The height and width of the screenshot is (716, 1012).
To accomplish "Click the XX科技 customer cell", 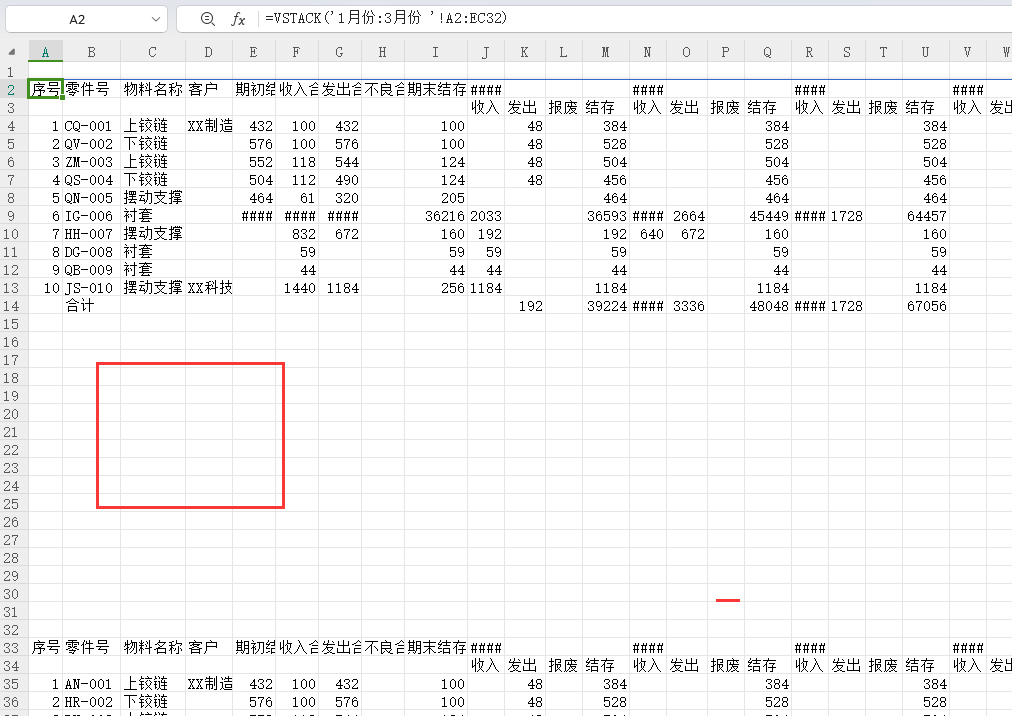I will point(209,288).
